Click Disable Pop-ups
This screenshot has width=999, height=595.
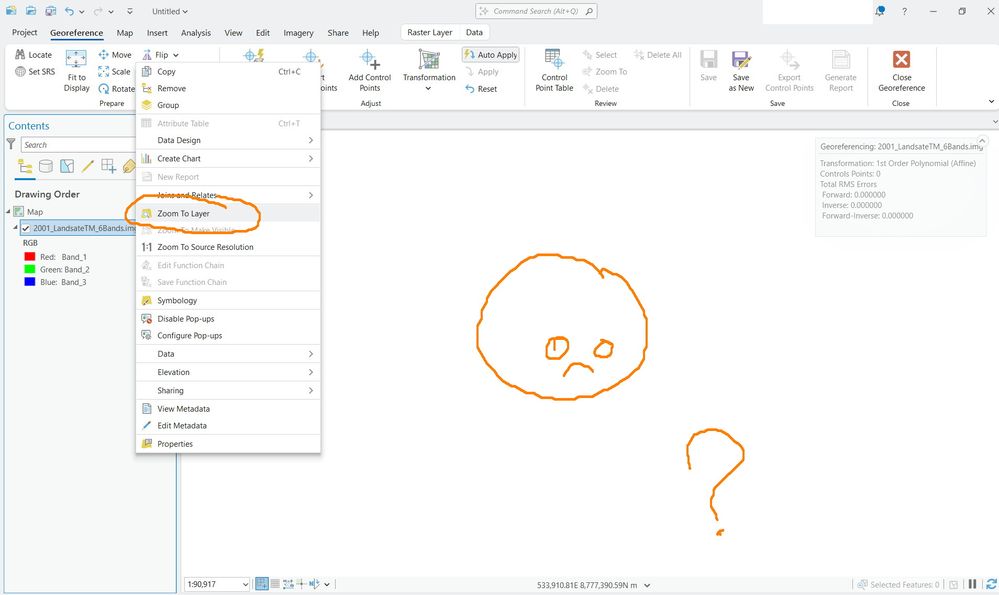point(228,319)
